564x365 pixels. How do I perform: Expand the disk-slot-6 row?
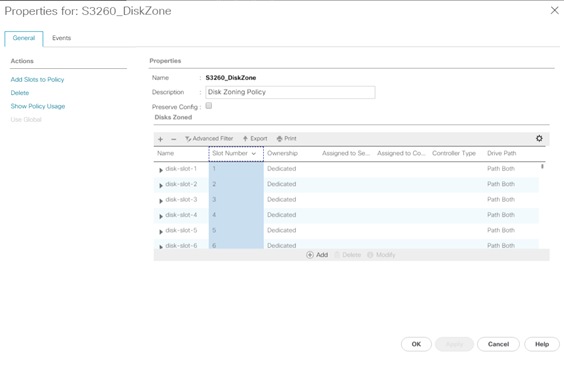(161, 247)
